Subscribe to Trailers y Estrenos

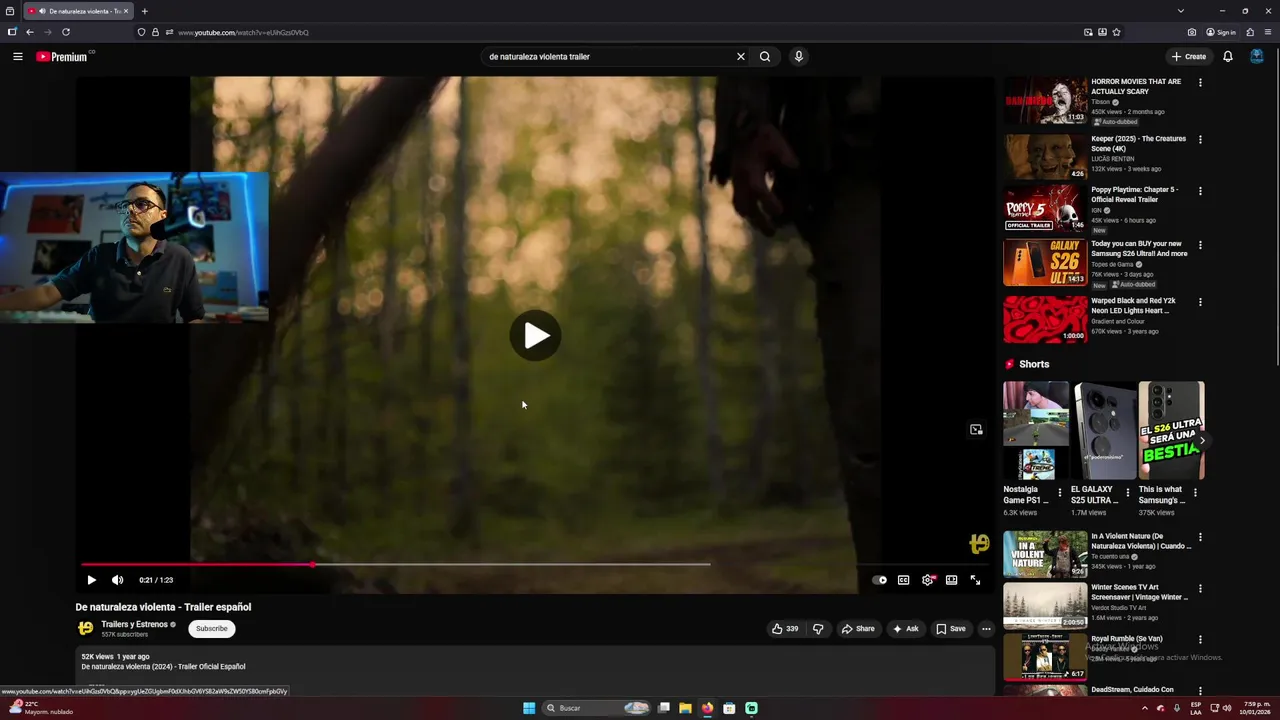(x=211, y=629)
